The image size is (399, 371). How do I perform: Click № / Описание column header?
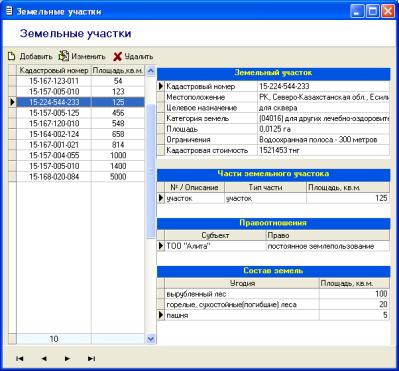[194, 187]
